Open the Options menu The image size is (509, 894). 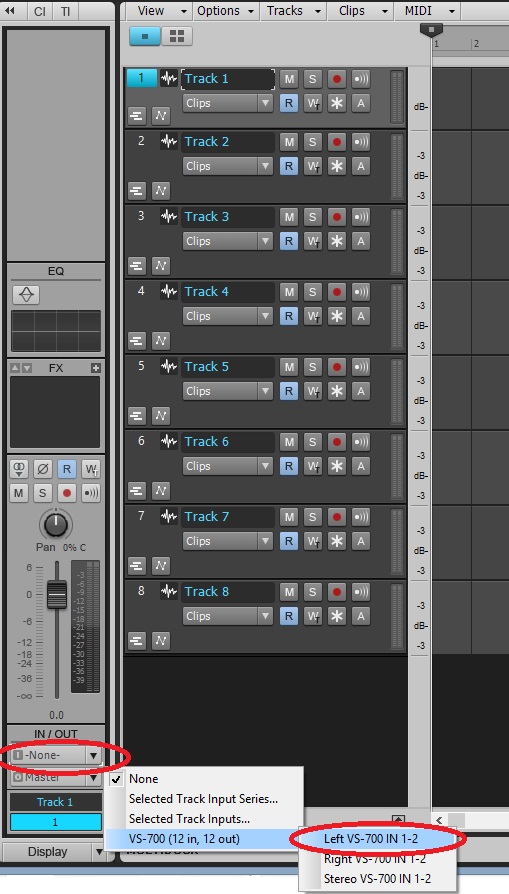(223, 11)
